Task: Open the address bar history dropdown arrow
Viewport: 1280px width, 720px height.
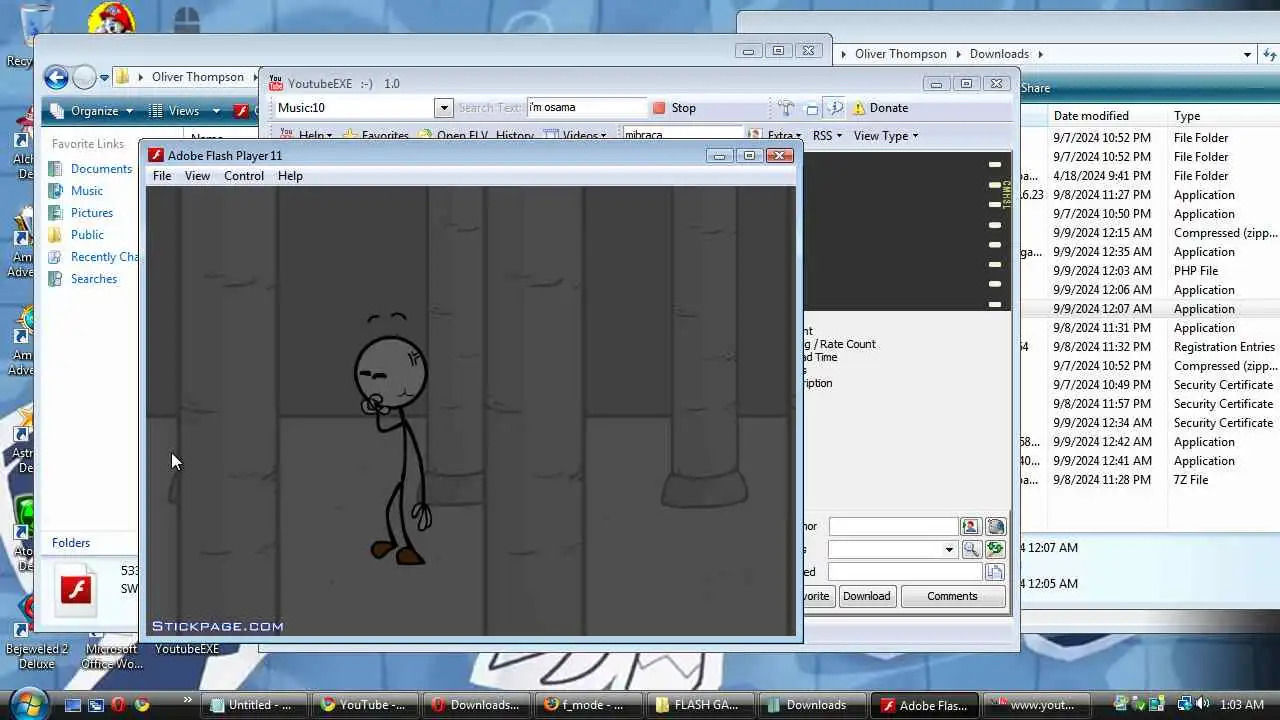Action: (x=1247, y=54)
